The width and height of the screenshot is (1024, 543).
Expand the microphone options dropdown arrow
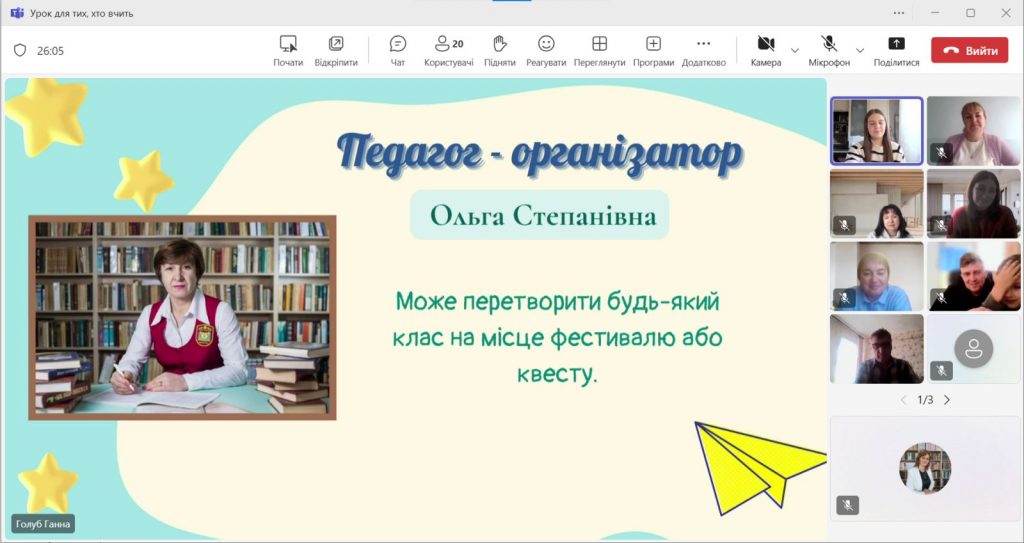[x=860, y=50]
